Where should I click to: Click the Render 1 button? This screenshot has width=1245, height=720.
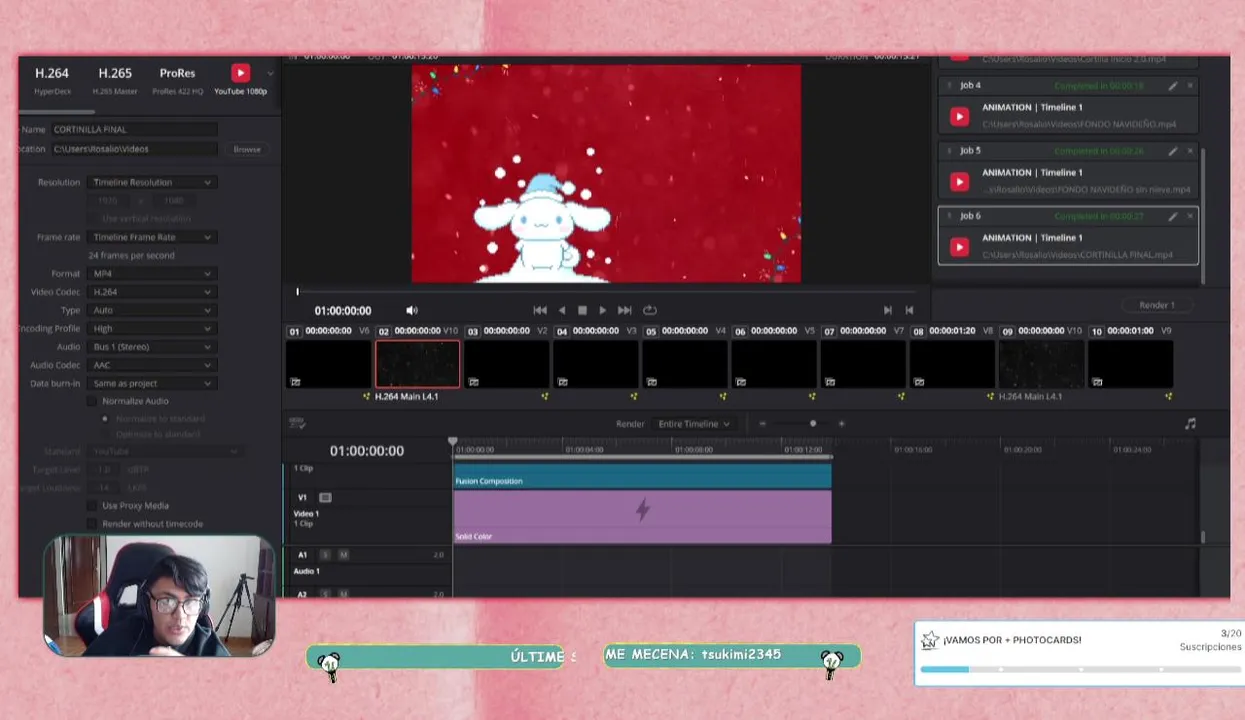click(1157, 305)
